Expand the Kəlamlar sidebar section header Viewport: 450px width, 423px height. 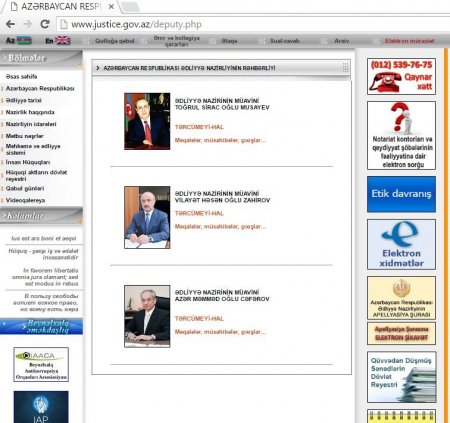(x=41, y=216)
